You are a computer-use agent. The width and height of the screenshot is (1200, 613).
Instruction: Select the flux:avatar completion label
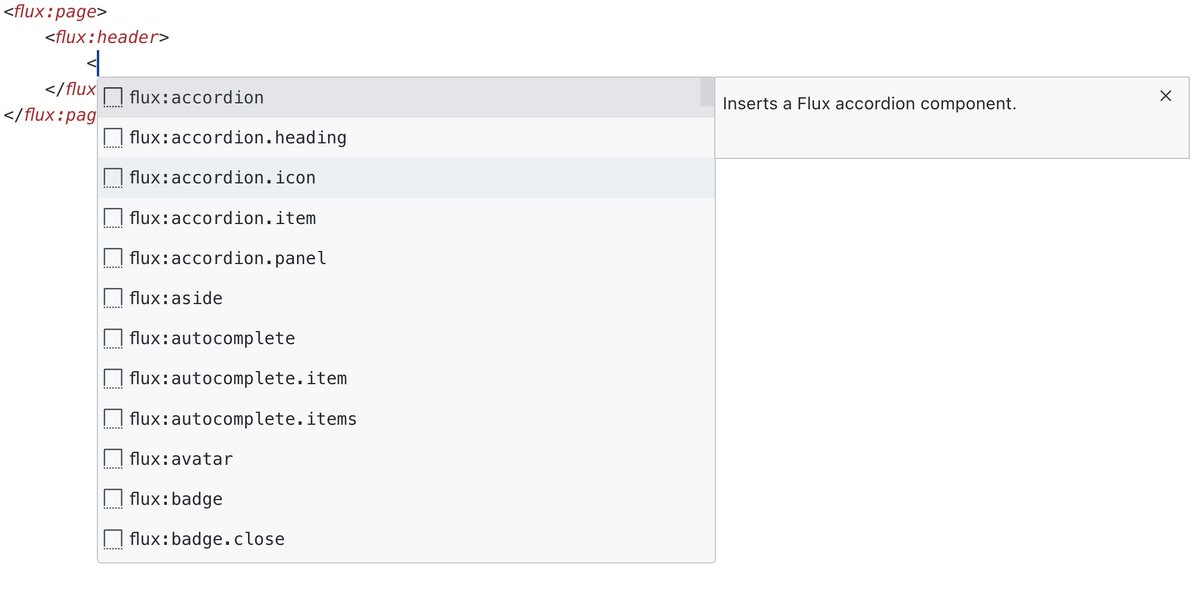[181, 459]
